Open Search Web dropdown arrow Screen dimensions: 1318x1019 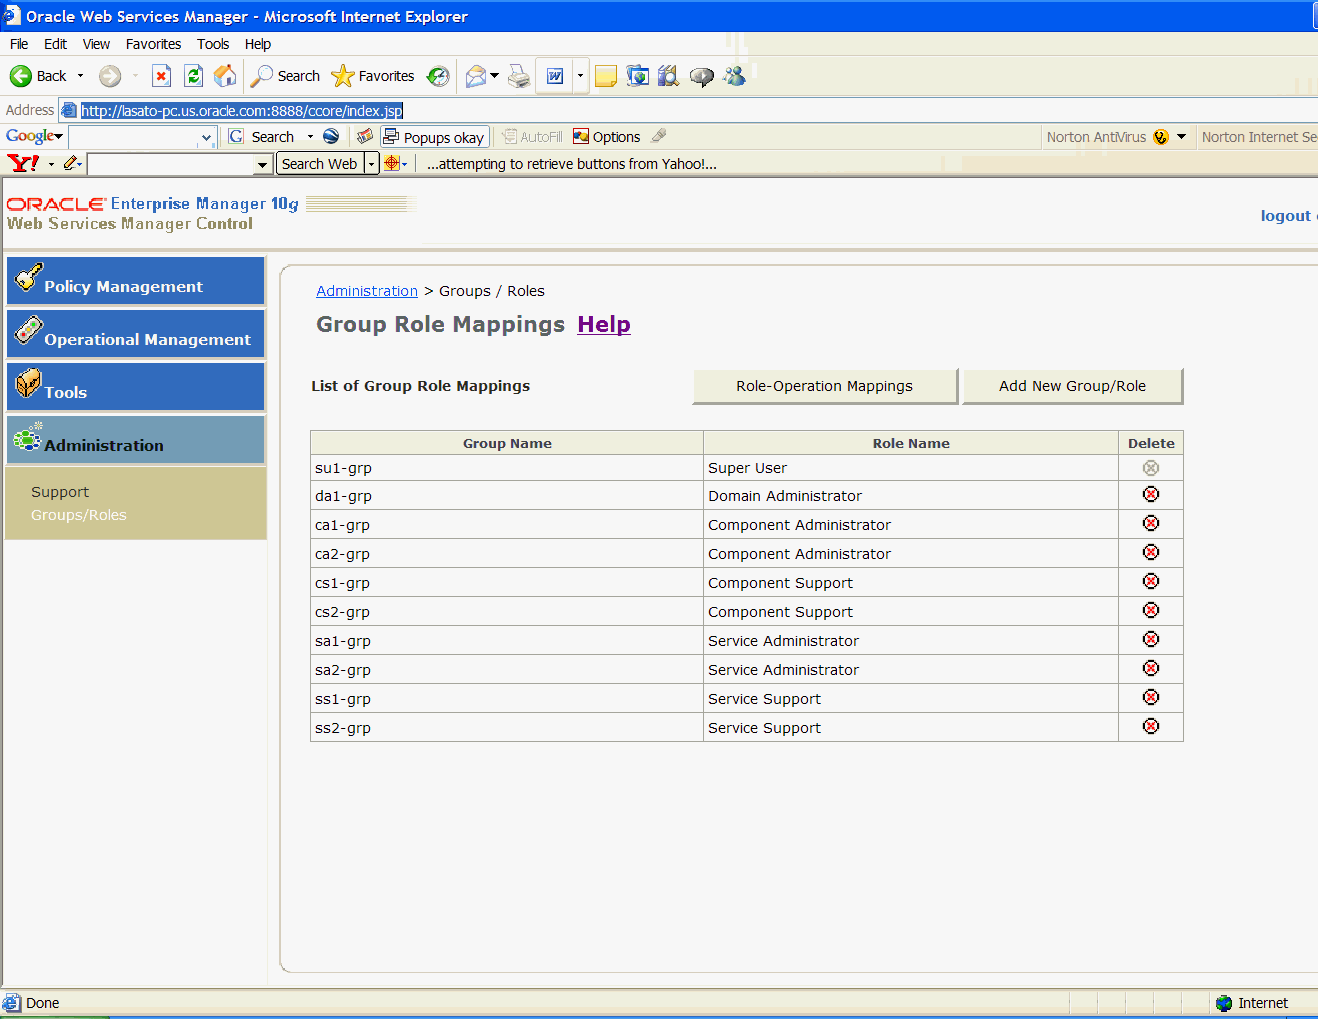tap(371, 164)
